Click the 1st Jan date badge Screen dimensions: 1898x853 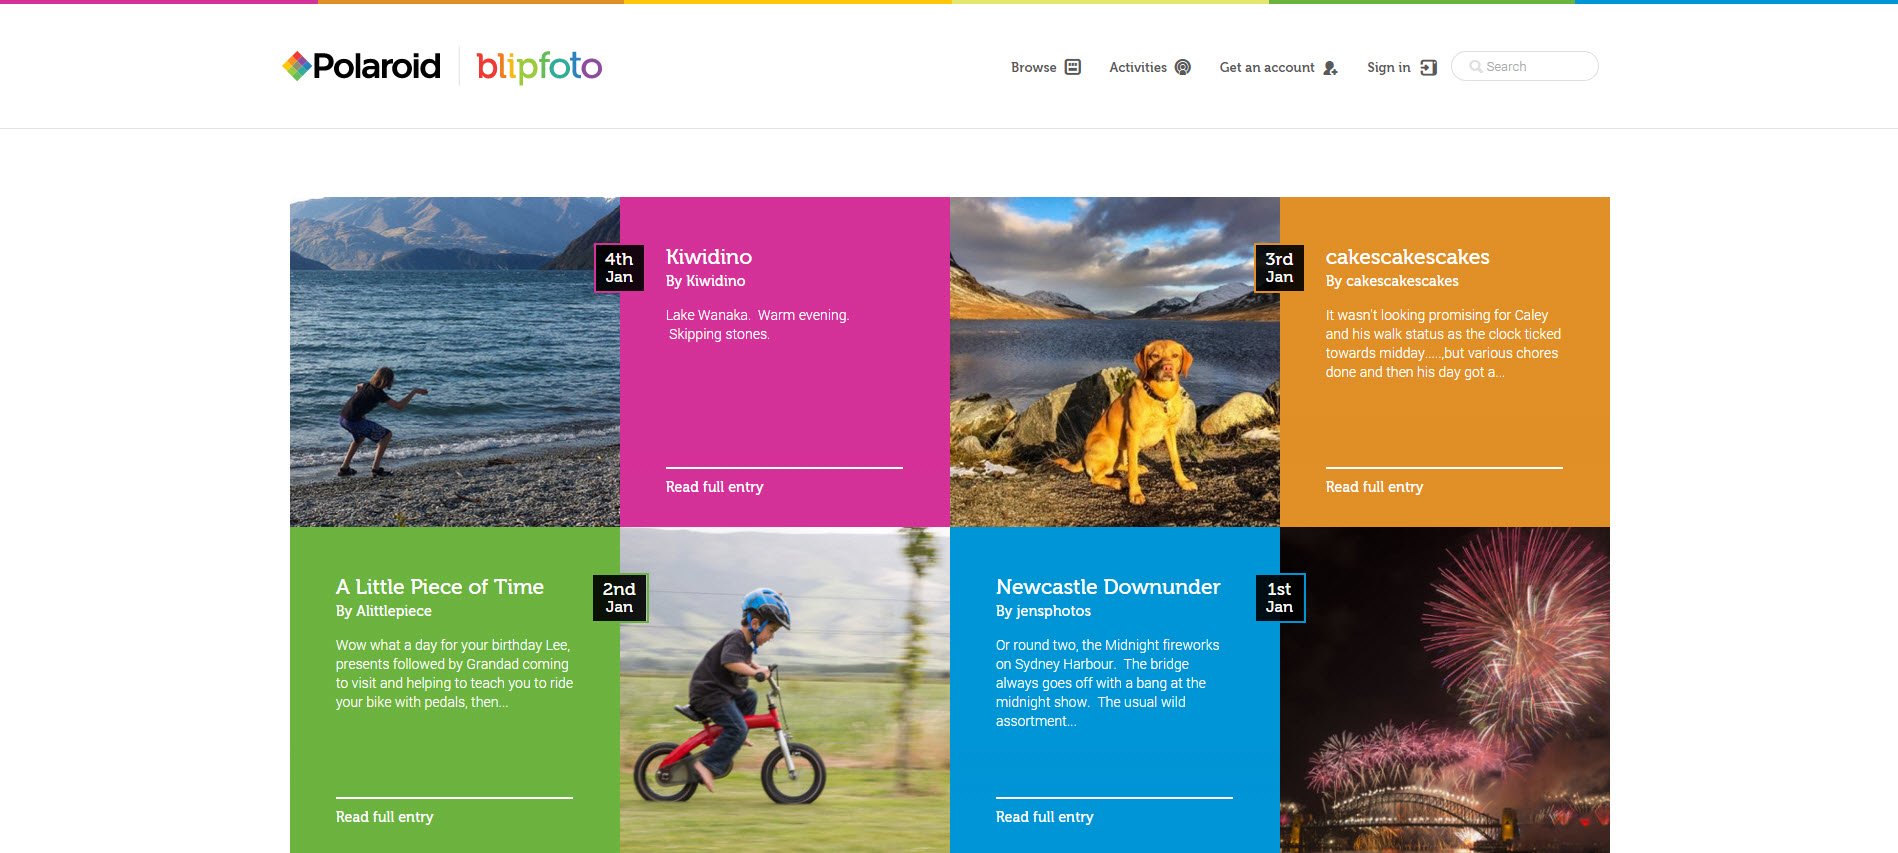[x=1279, y=598]
